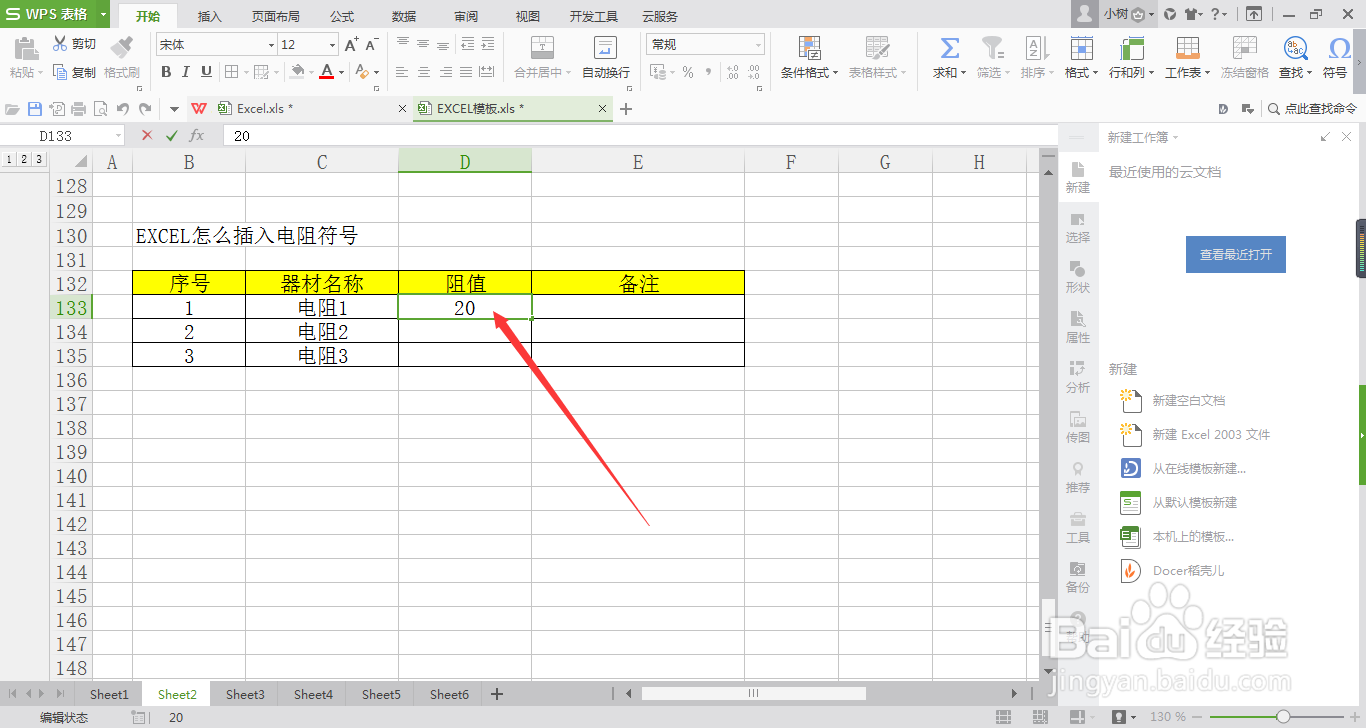The height and width of the screenshot is (728, 1366).
Task: Toggle align text right
Action: click(444, 72)
